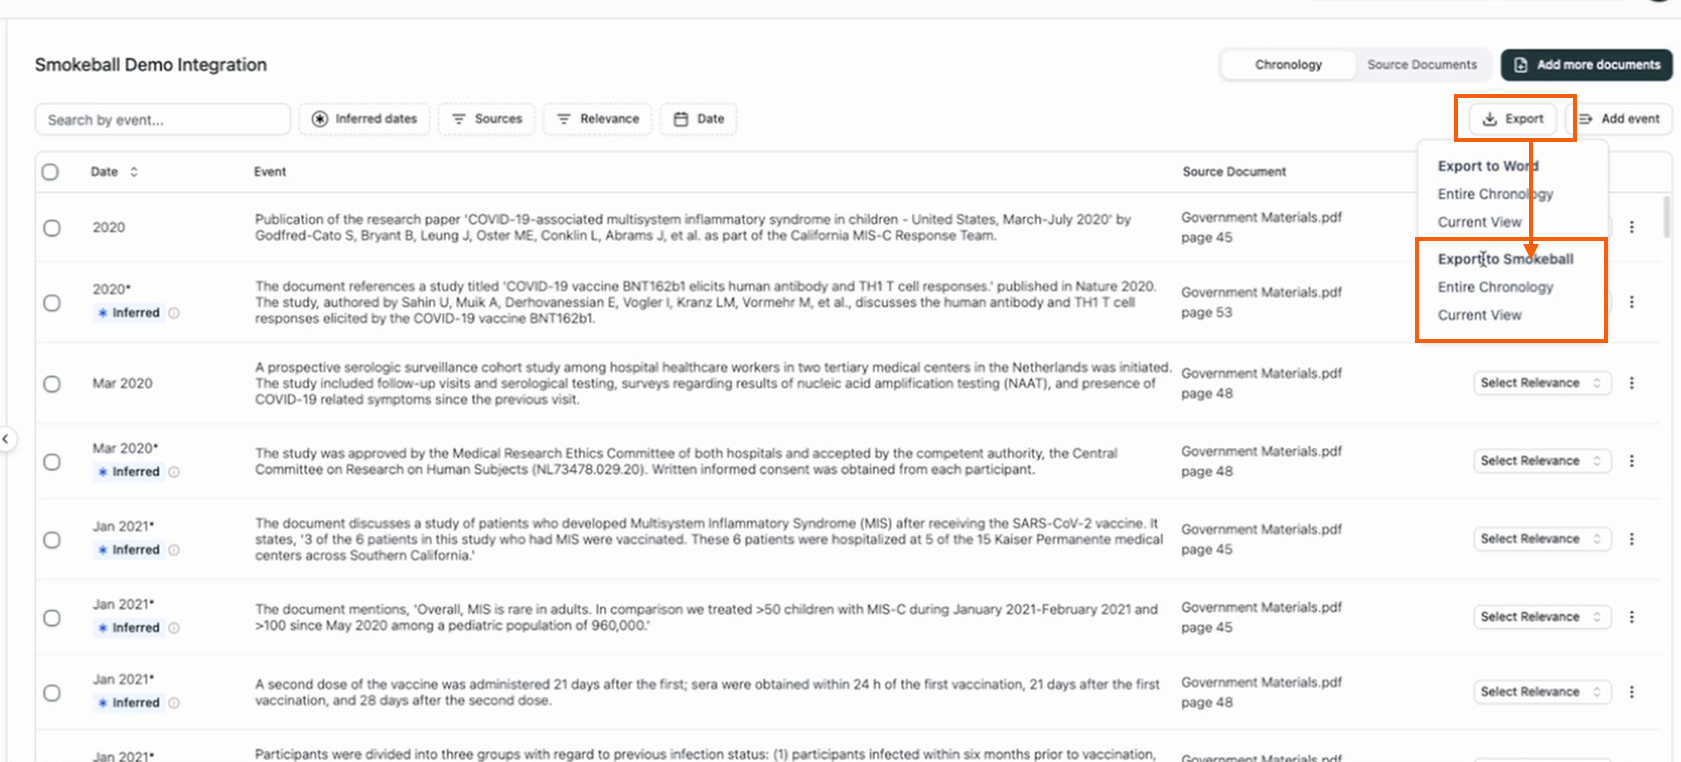The height and width of the screenshot is (762, 1681).
Task: Select checkbox for the Jan 2021* second dose row
Action: 52,693
